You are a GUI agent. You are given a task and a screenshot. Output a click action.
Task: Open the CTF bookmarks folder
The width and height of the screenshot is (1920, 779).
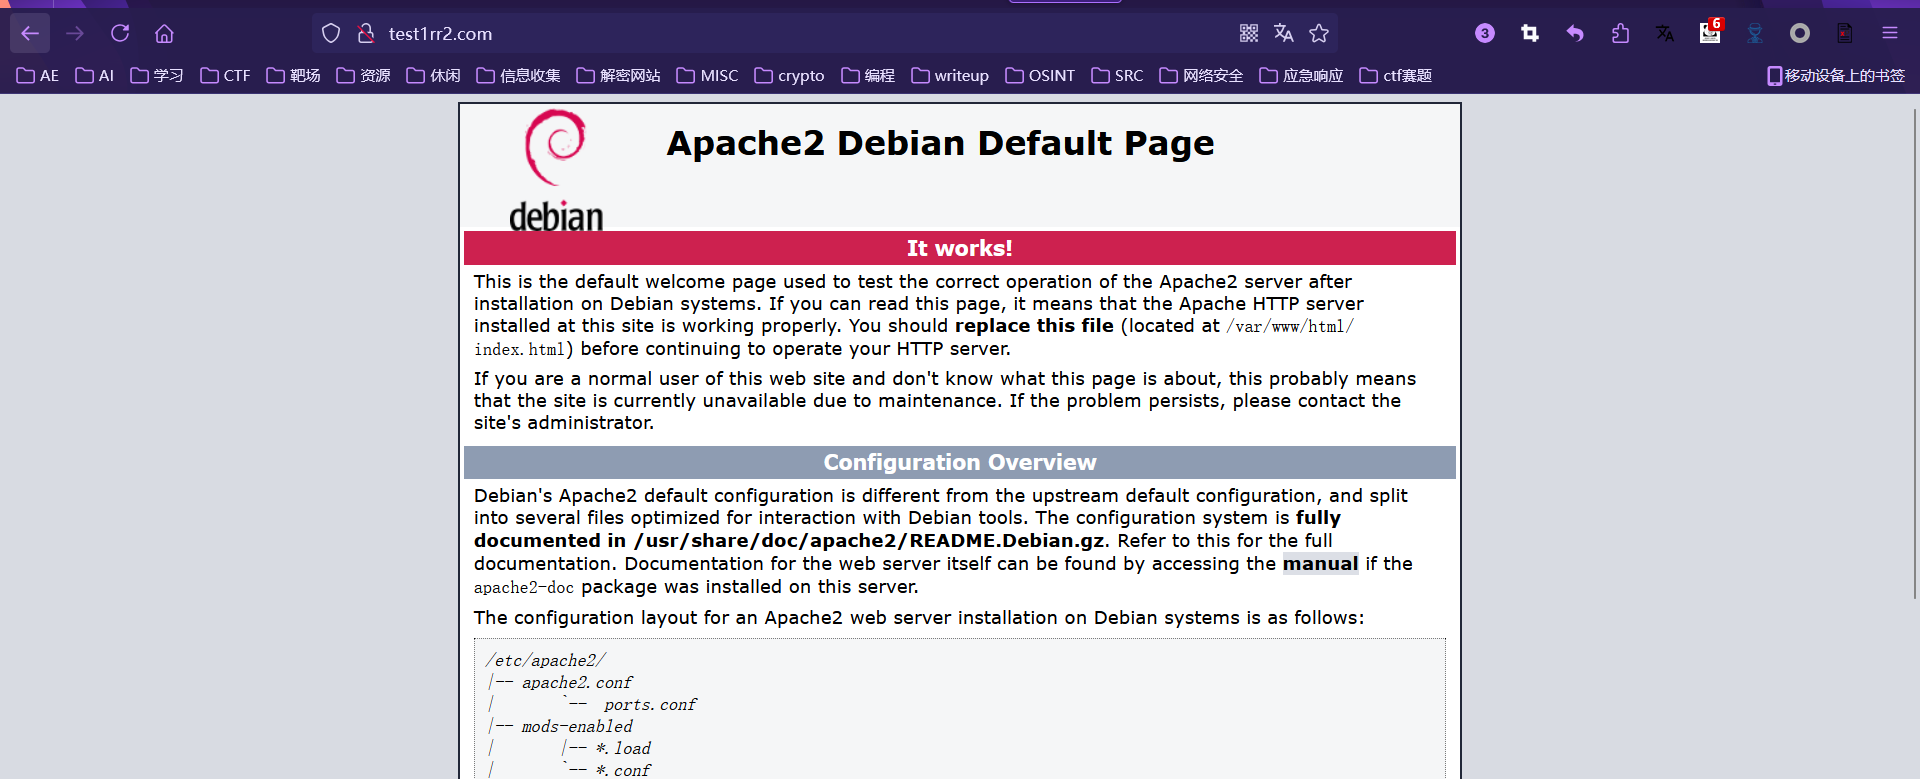coord(225,76)
